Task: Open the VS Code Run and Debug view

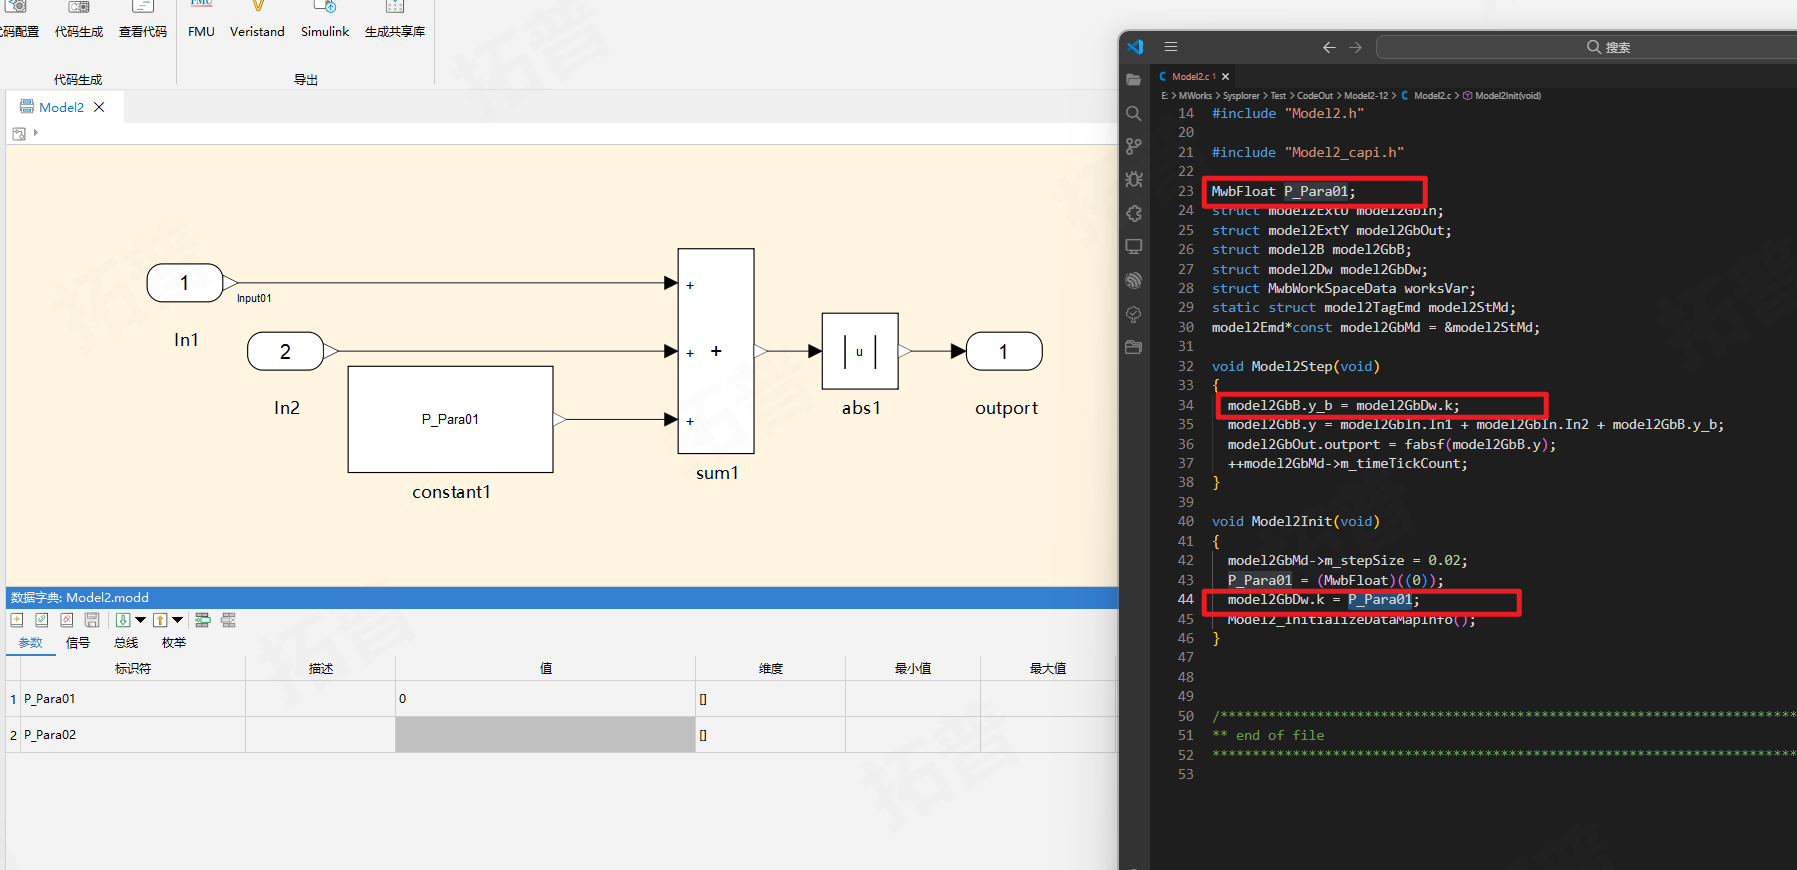Action: click(1133, 180)
